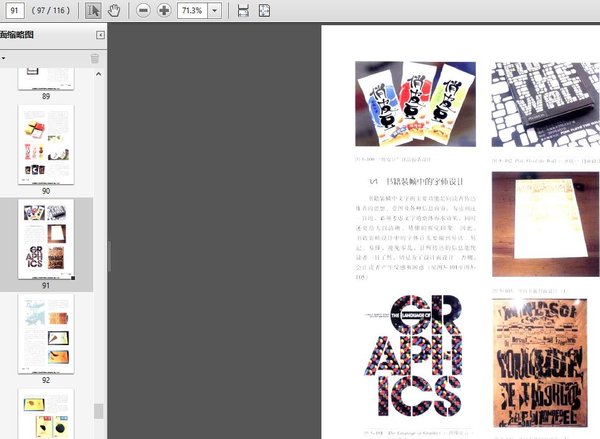Image resolution: width=600 pixels, height=439 pixels.
Task: Click the GRAPHICS typography image on page
Action: pyautogui.click(x=415, y=356)
